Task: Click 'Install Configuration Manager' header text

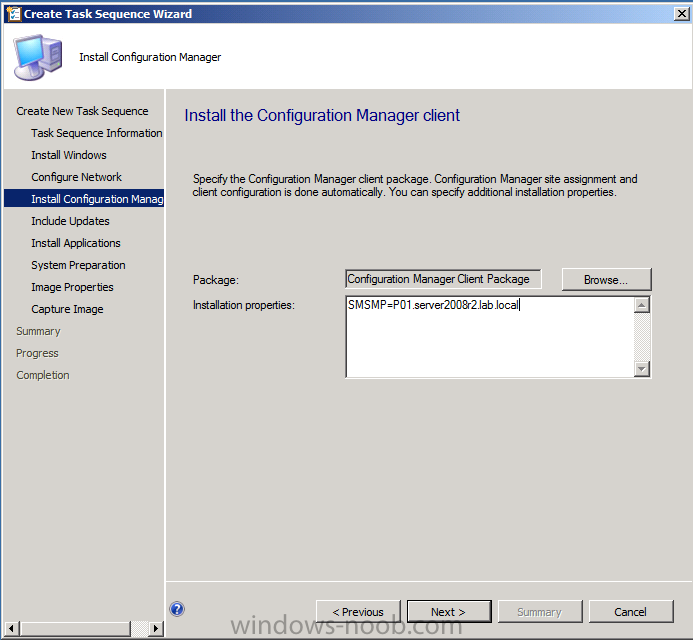Action: pyautogui.click(x=150, y=57)
